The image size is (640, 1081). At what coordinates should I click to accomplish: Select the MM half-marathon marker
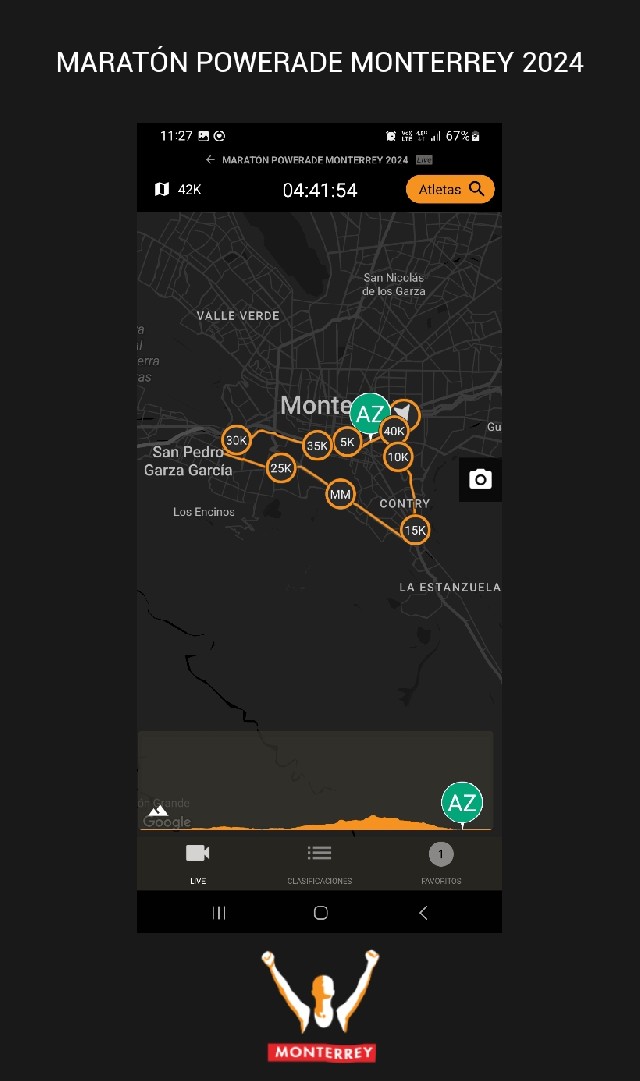340,494
